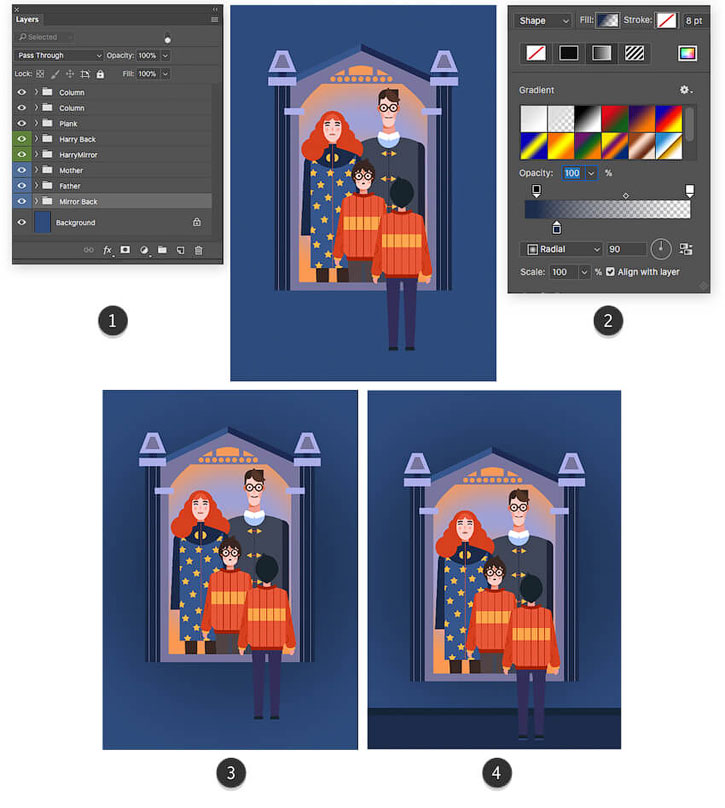Click the lock transparent pixels icon

pyautogui.click(x=40, y=74)
